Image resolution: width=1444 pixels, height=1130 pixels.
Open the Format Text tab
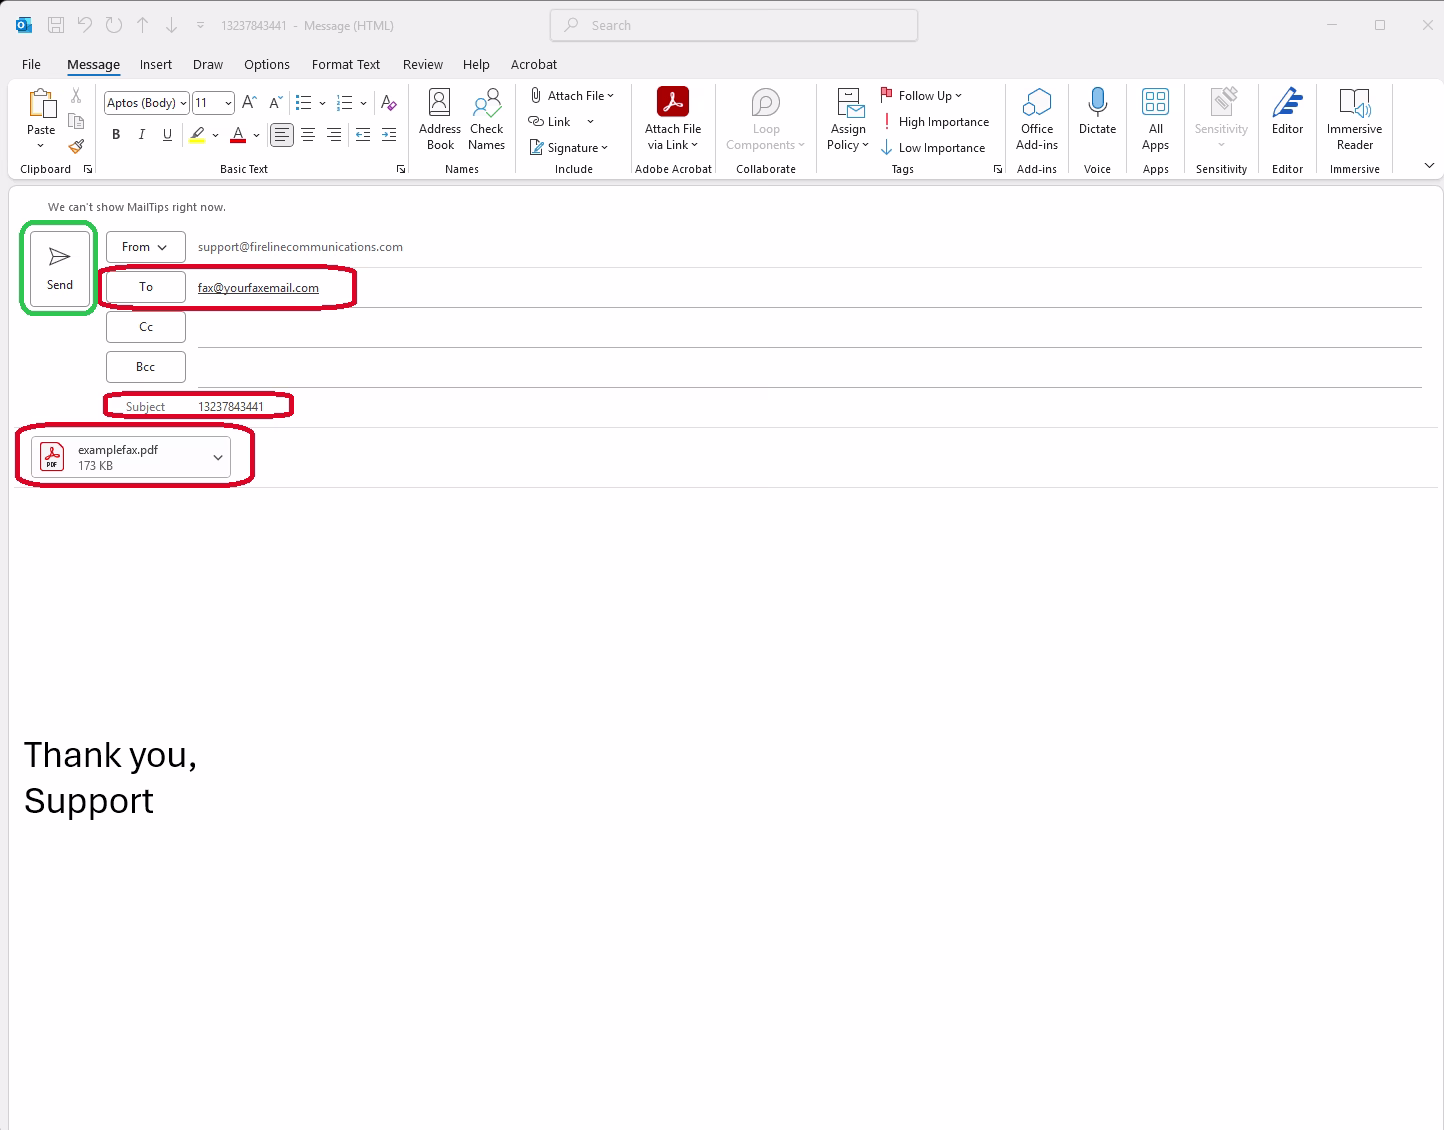tap(345, 64)
